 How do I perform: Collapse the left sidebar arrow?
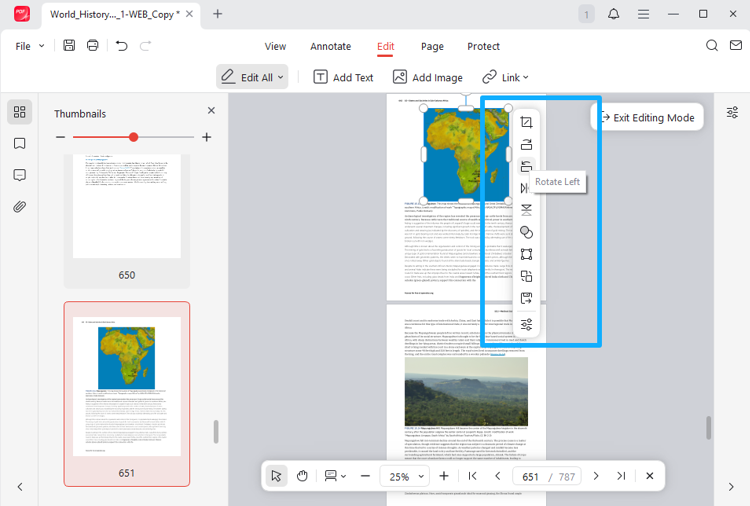(x=20, y=487)
